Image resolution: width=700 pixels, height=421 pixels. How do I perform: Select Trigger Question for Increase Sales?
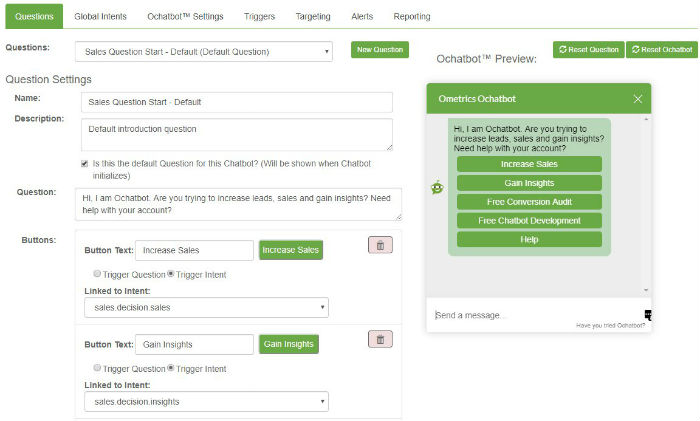pos(97,273)
